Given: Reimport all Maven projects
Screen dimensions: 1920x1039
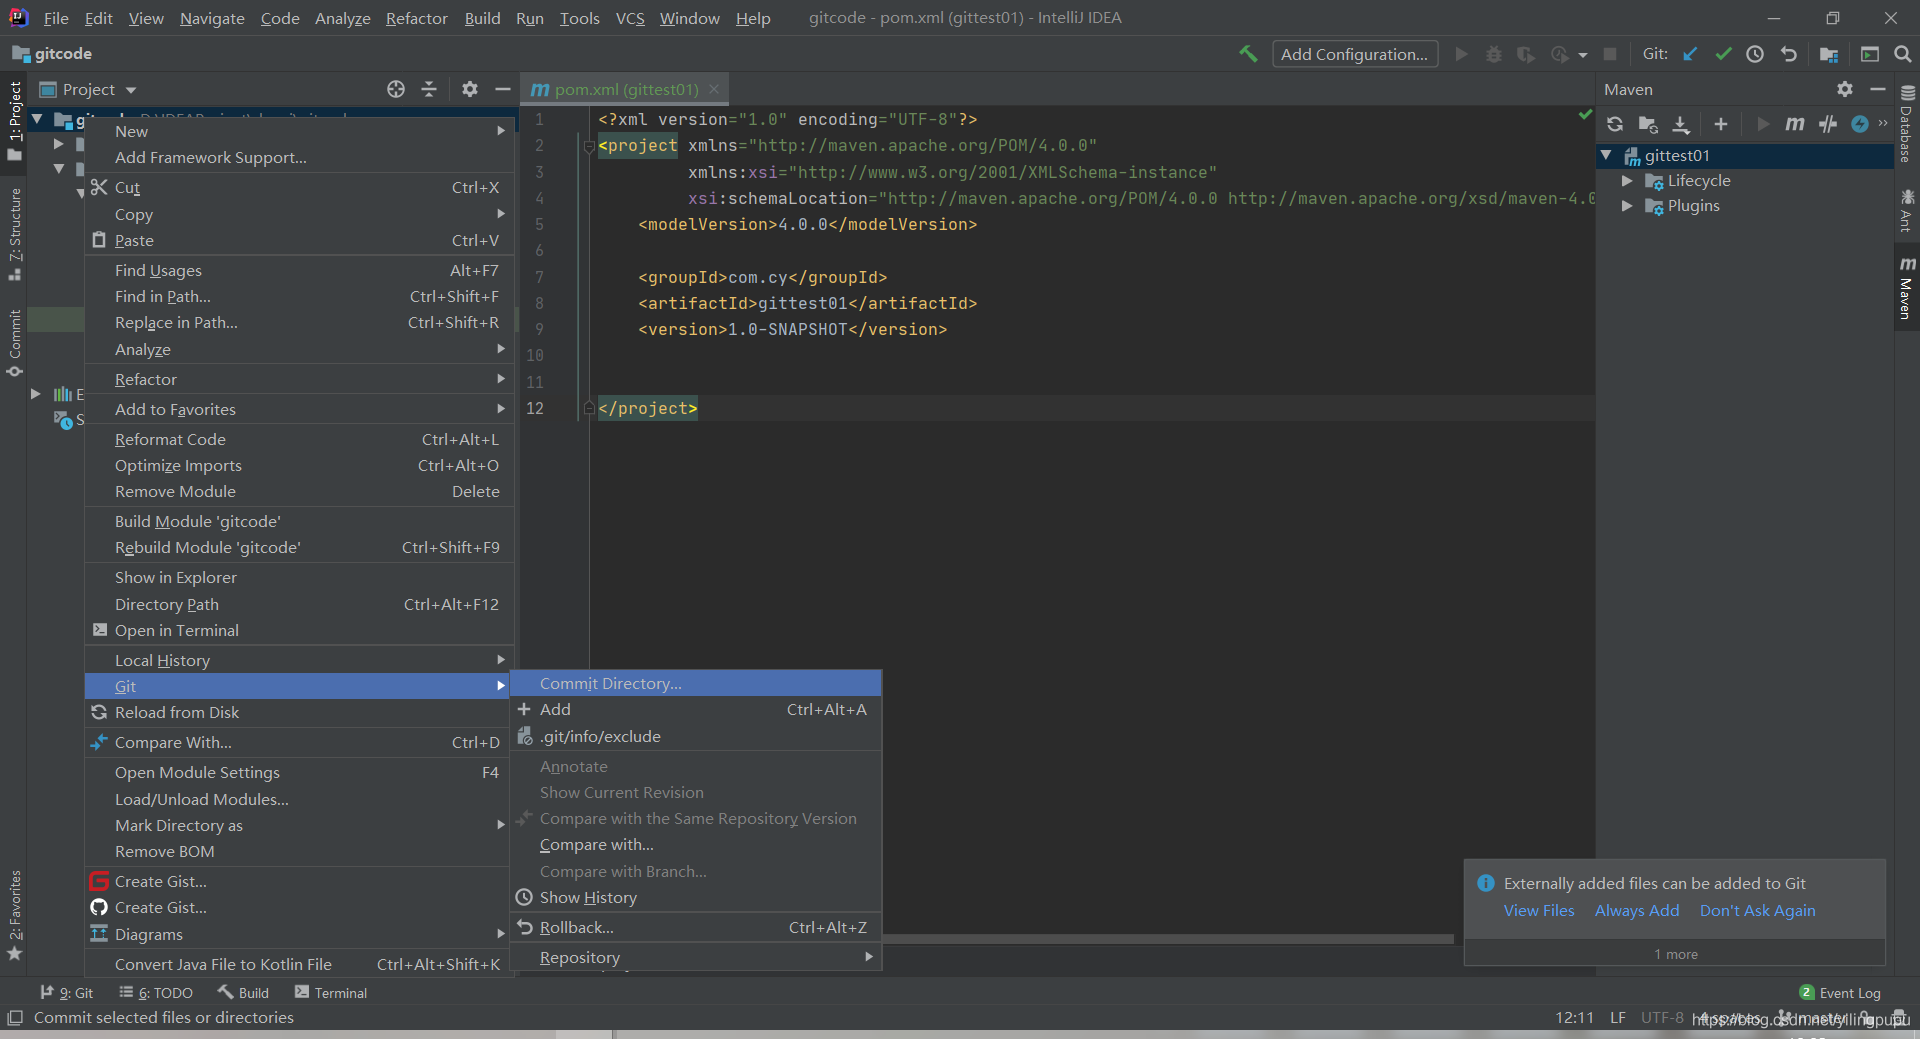Looking at the screenshot, I should tap(1615, 124).
